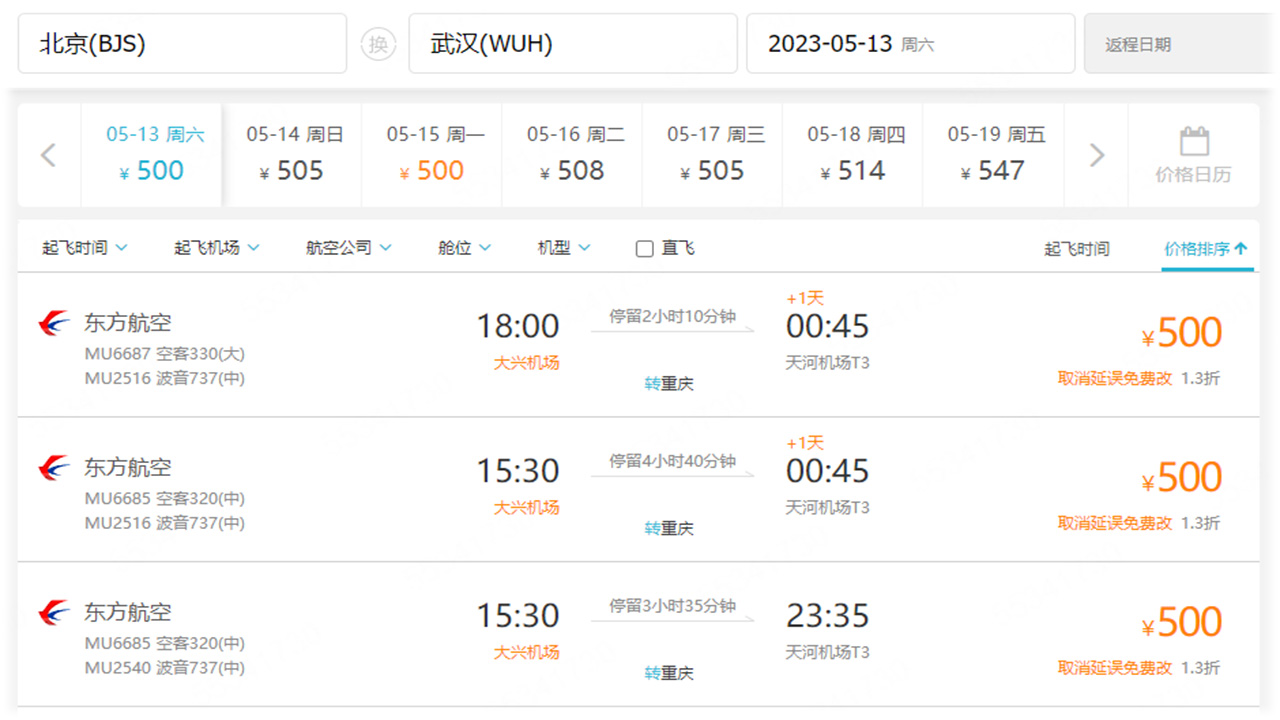This screenshot has height=720, width=1280.
Task: Click the ¥500 price on the first flight
Action: 1184,331
